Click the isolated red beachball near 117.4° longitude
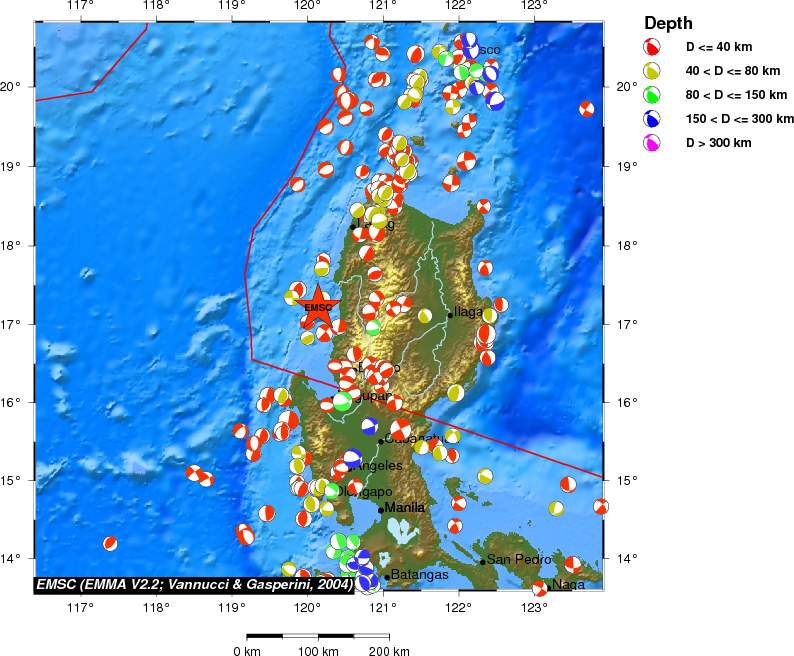Screen dimensions: 794x656 tap(110, 543)
